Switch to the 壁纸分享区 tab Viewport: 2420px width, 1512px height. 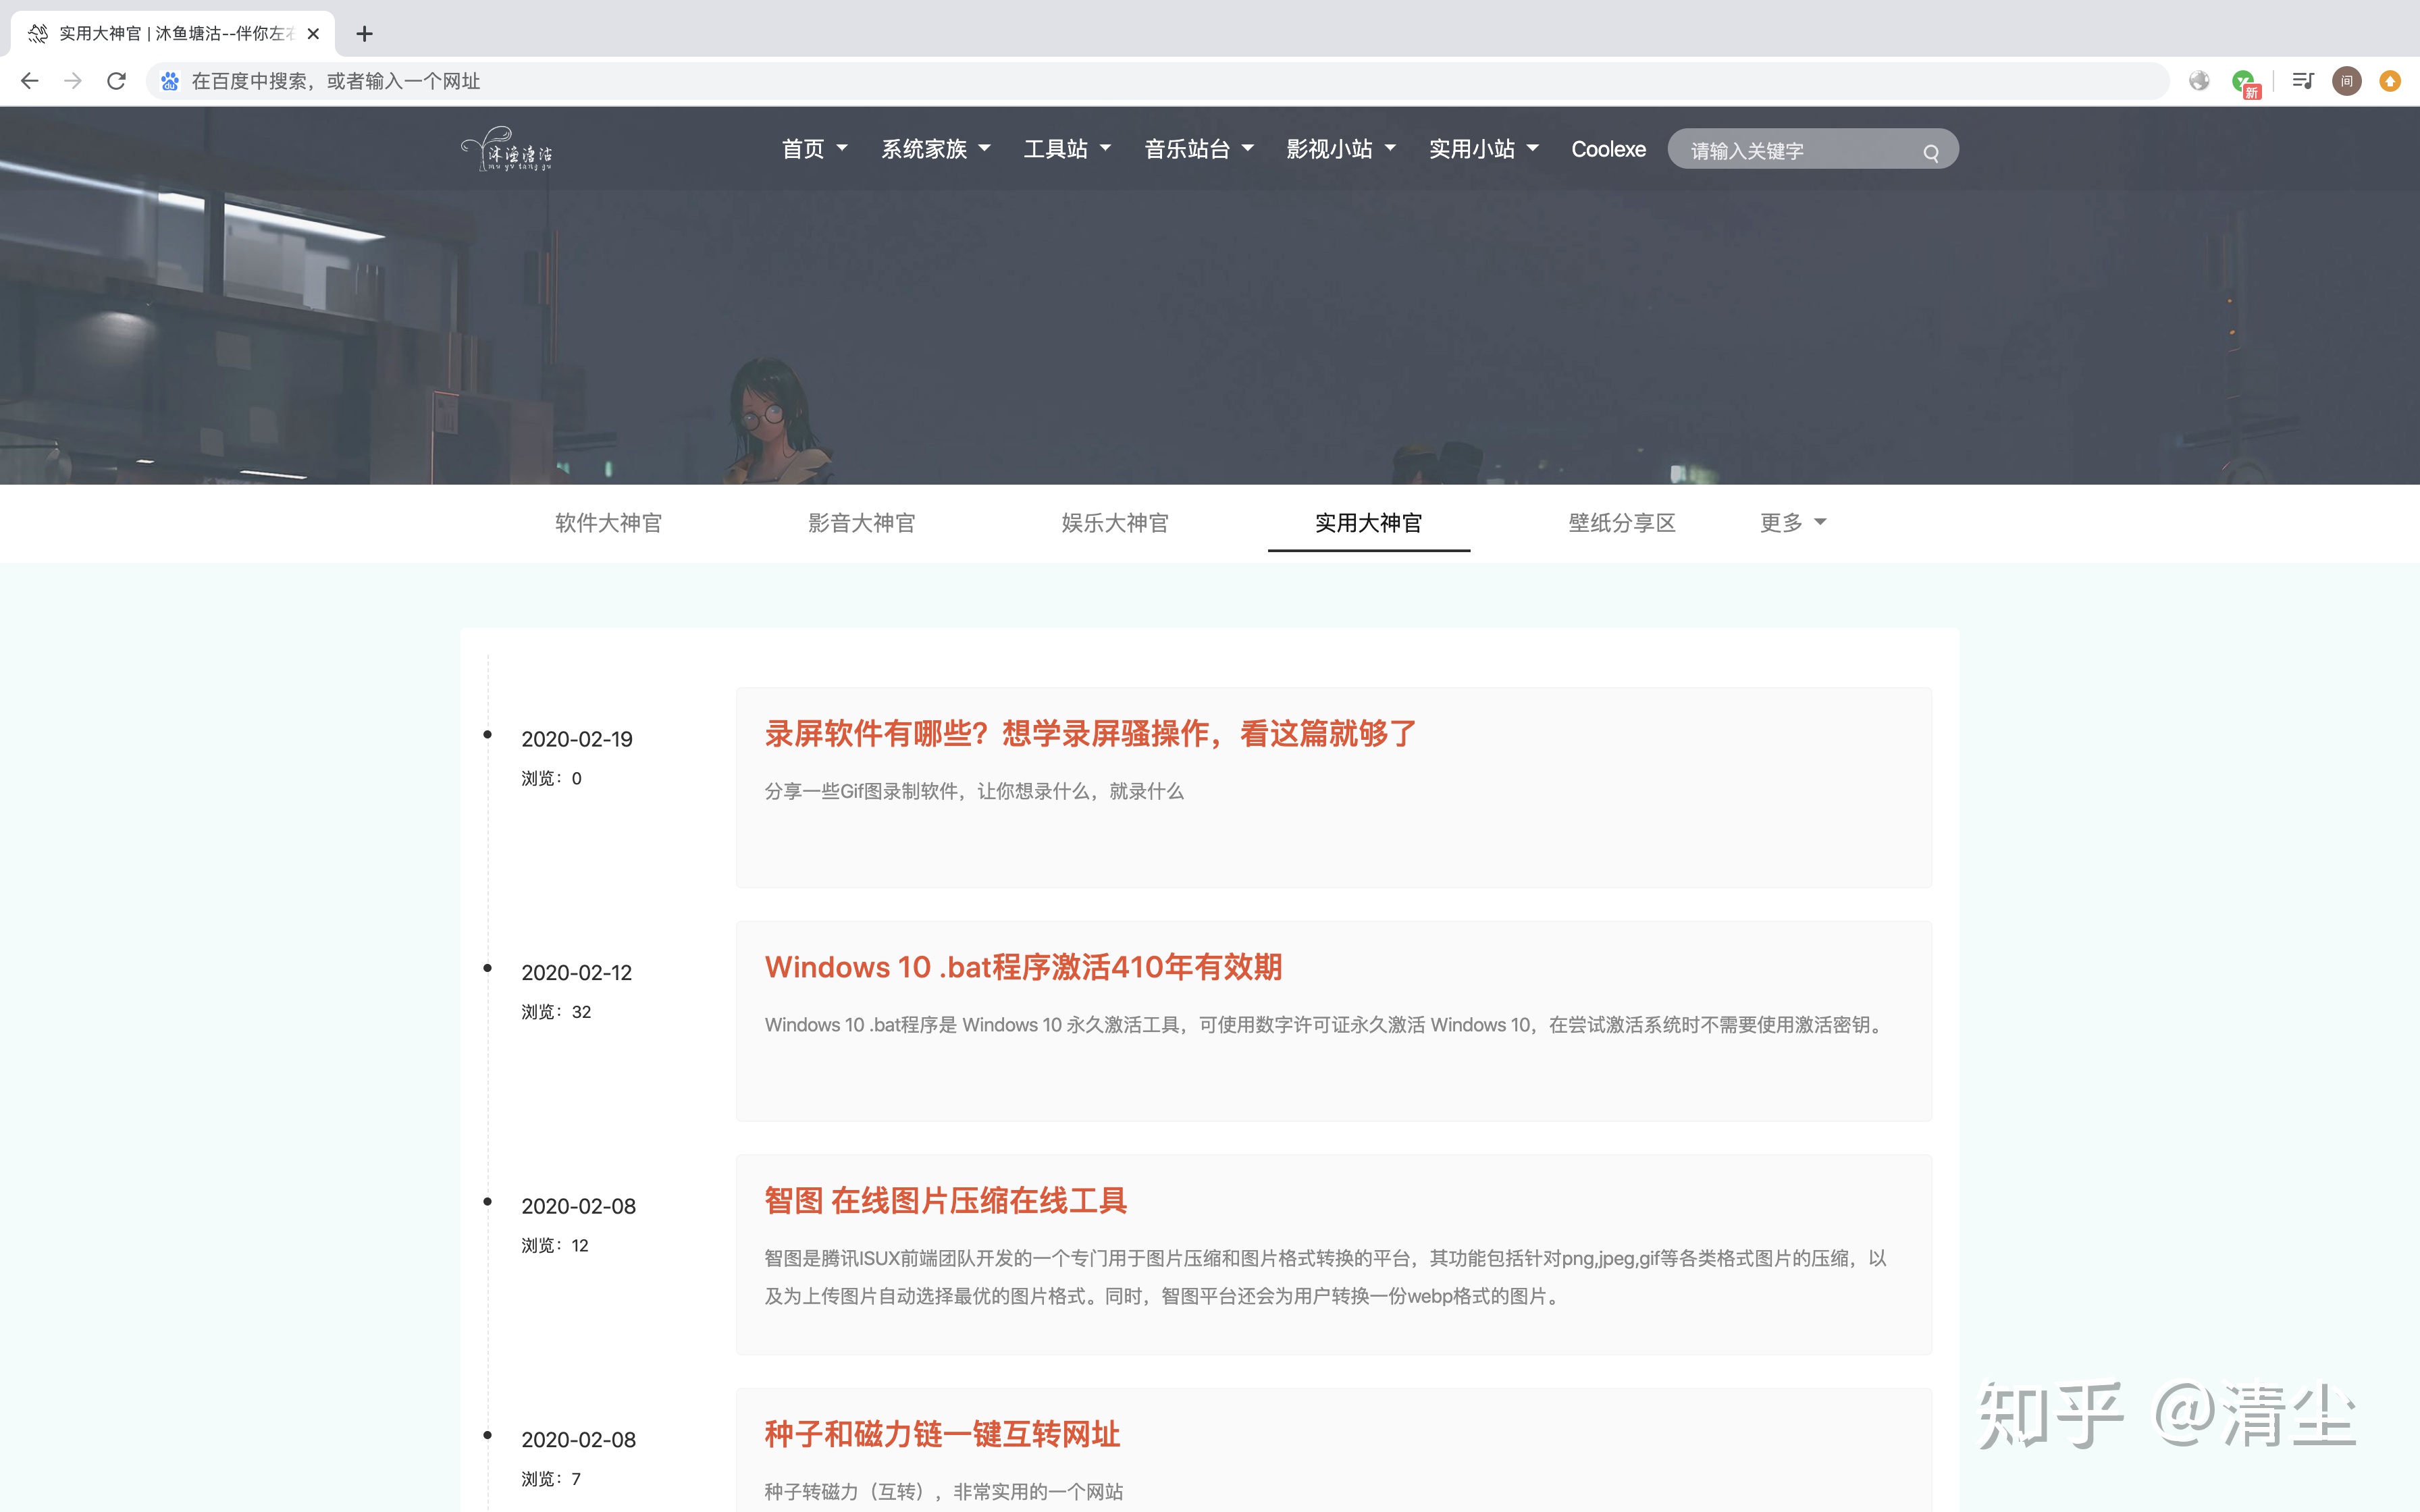click(1622, 522)
